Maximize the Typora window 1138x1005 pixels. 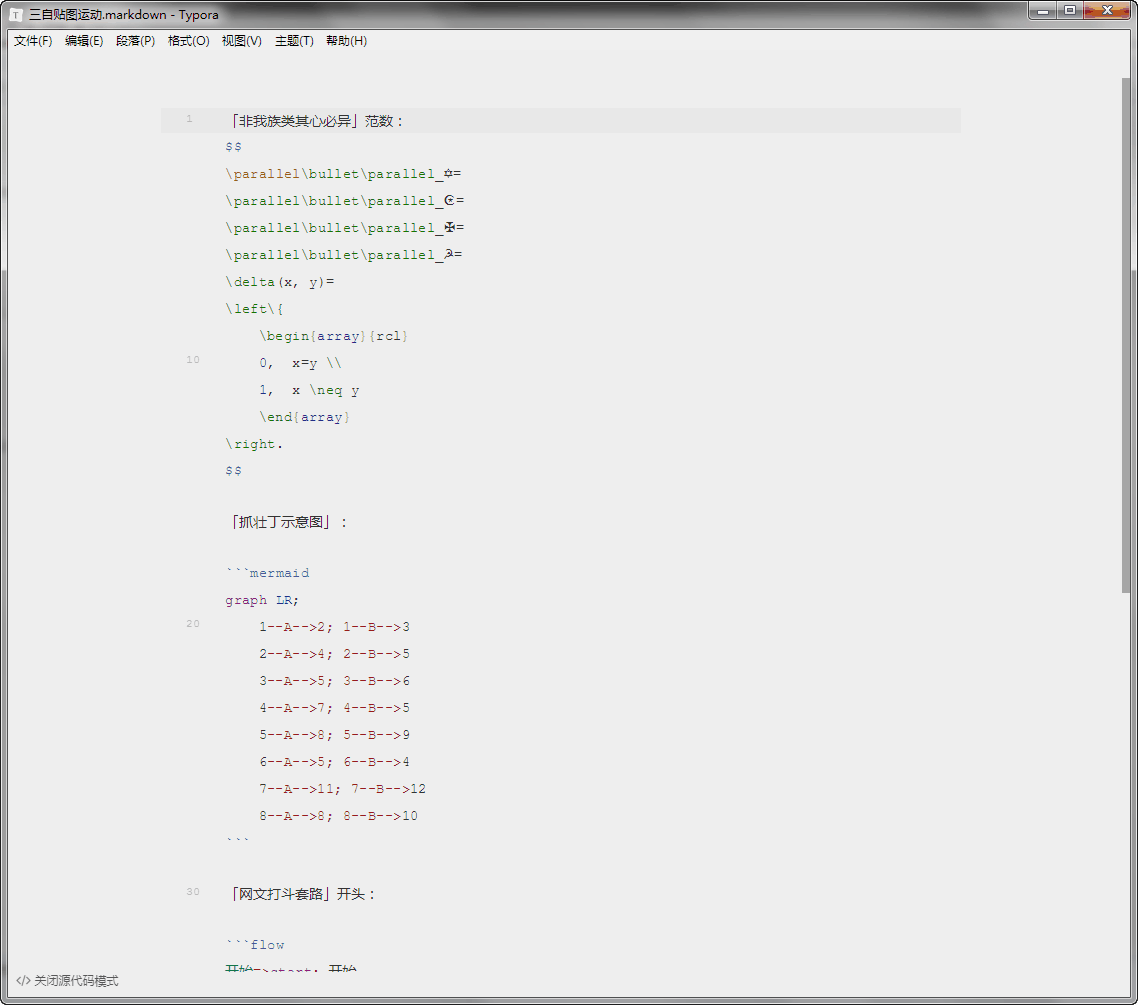tap(1070, 11)
